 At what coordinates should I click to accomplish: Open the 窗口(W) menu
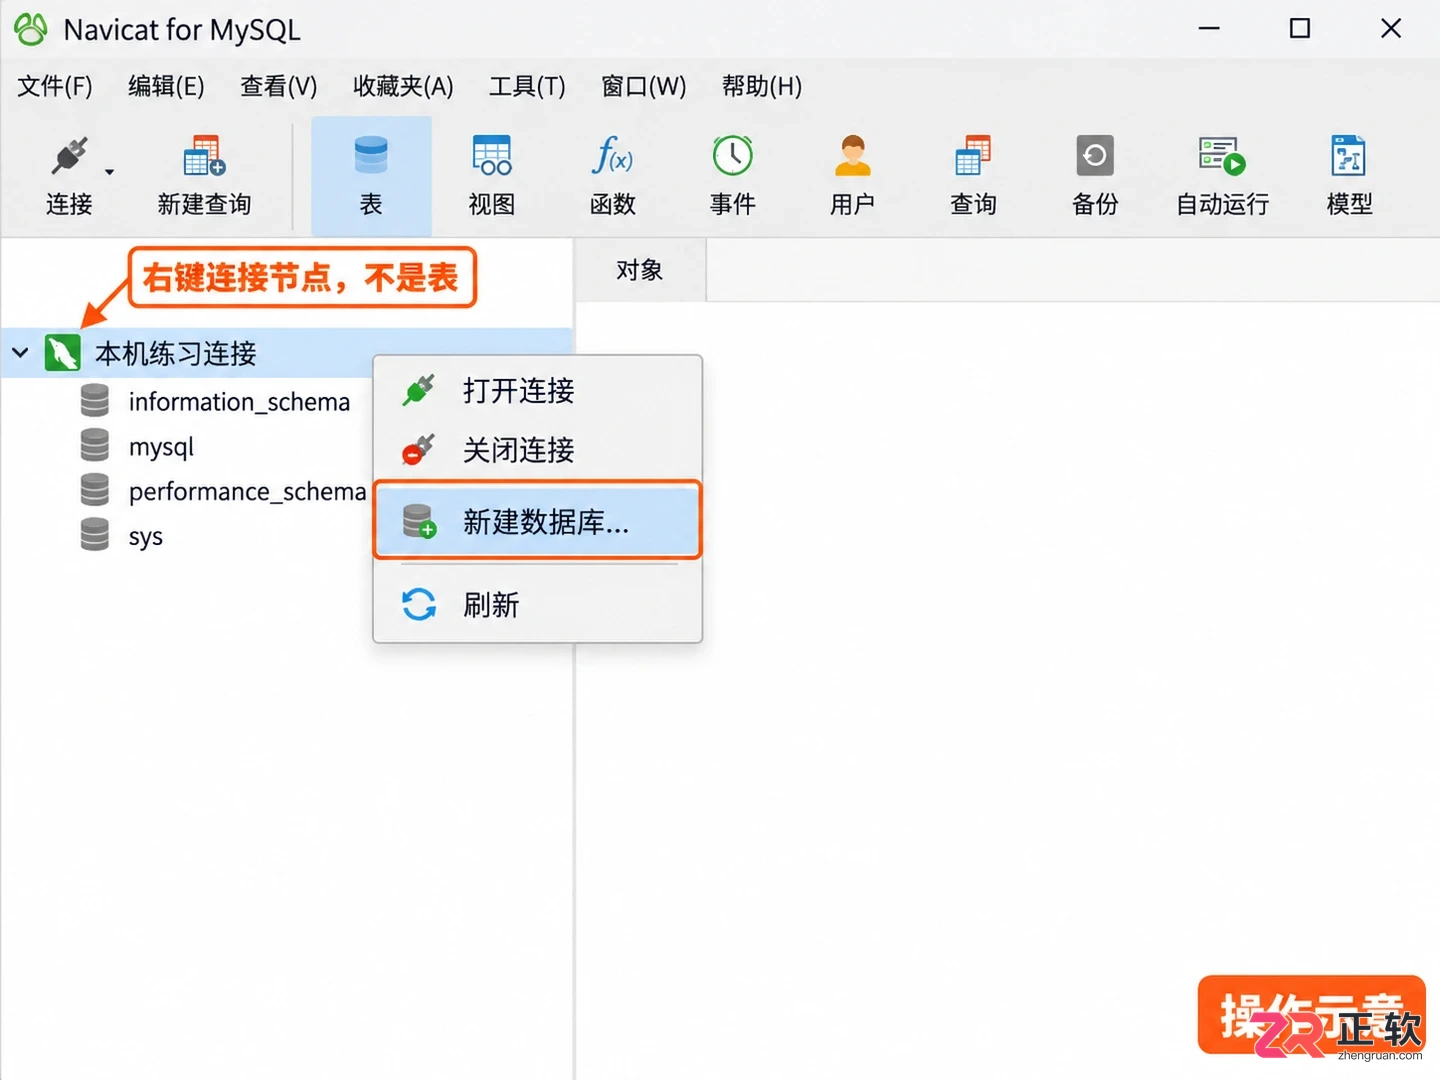[644, 86]
